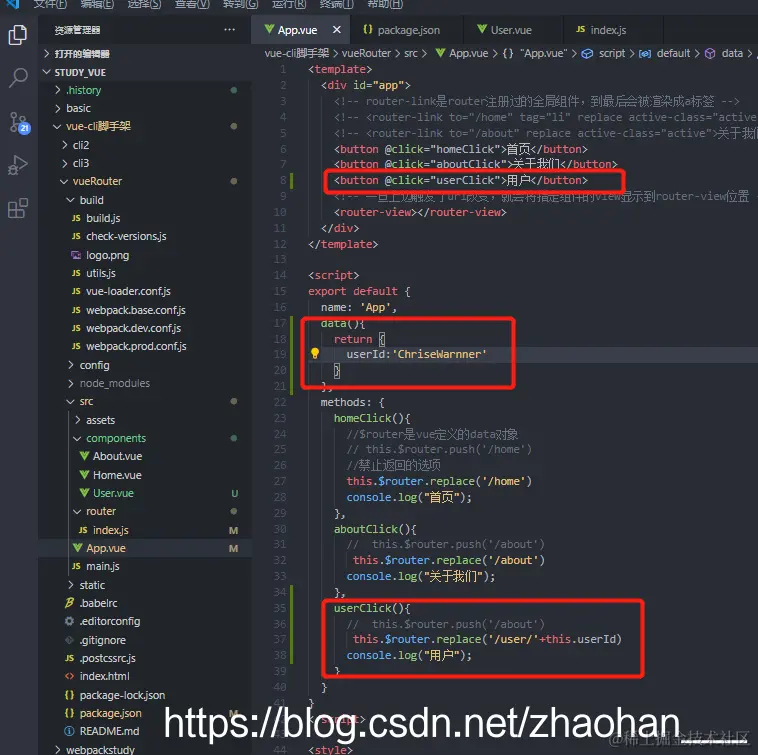Screen dimensions: 758x755
Task: Open index.html file
Action: click(104, 676)
